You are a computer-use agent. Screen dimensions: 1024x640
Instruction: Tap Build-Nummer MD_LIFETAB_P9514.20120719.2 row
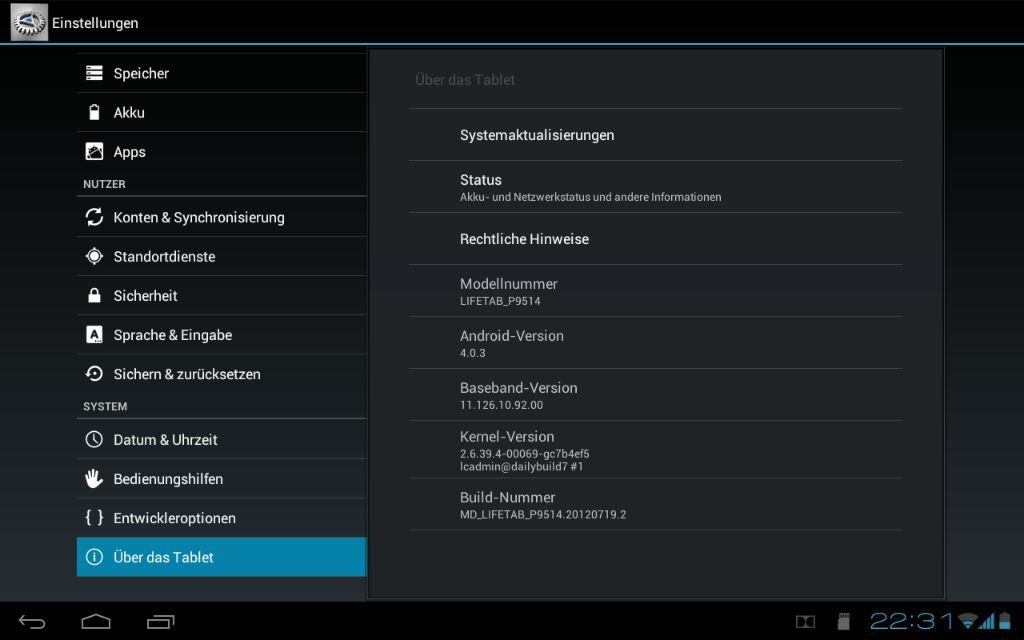pyautogui.click(x=656, y=504)
